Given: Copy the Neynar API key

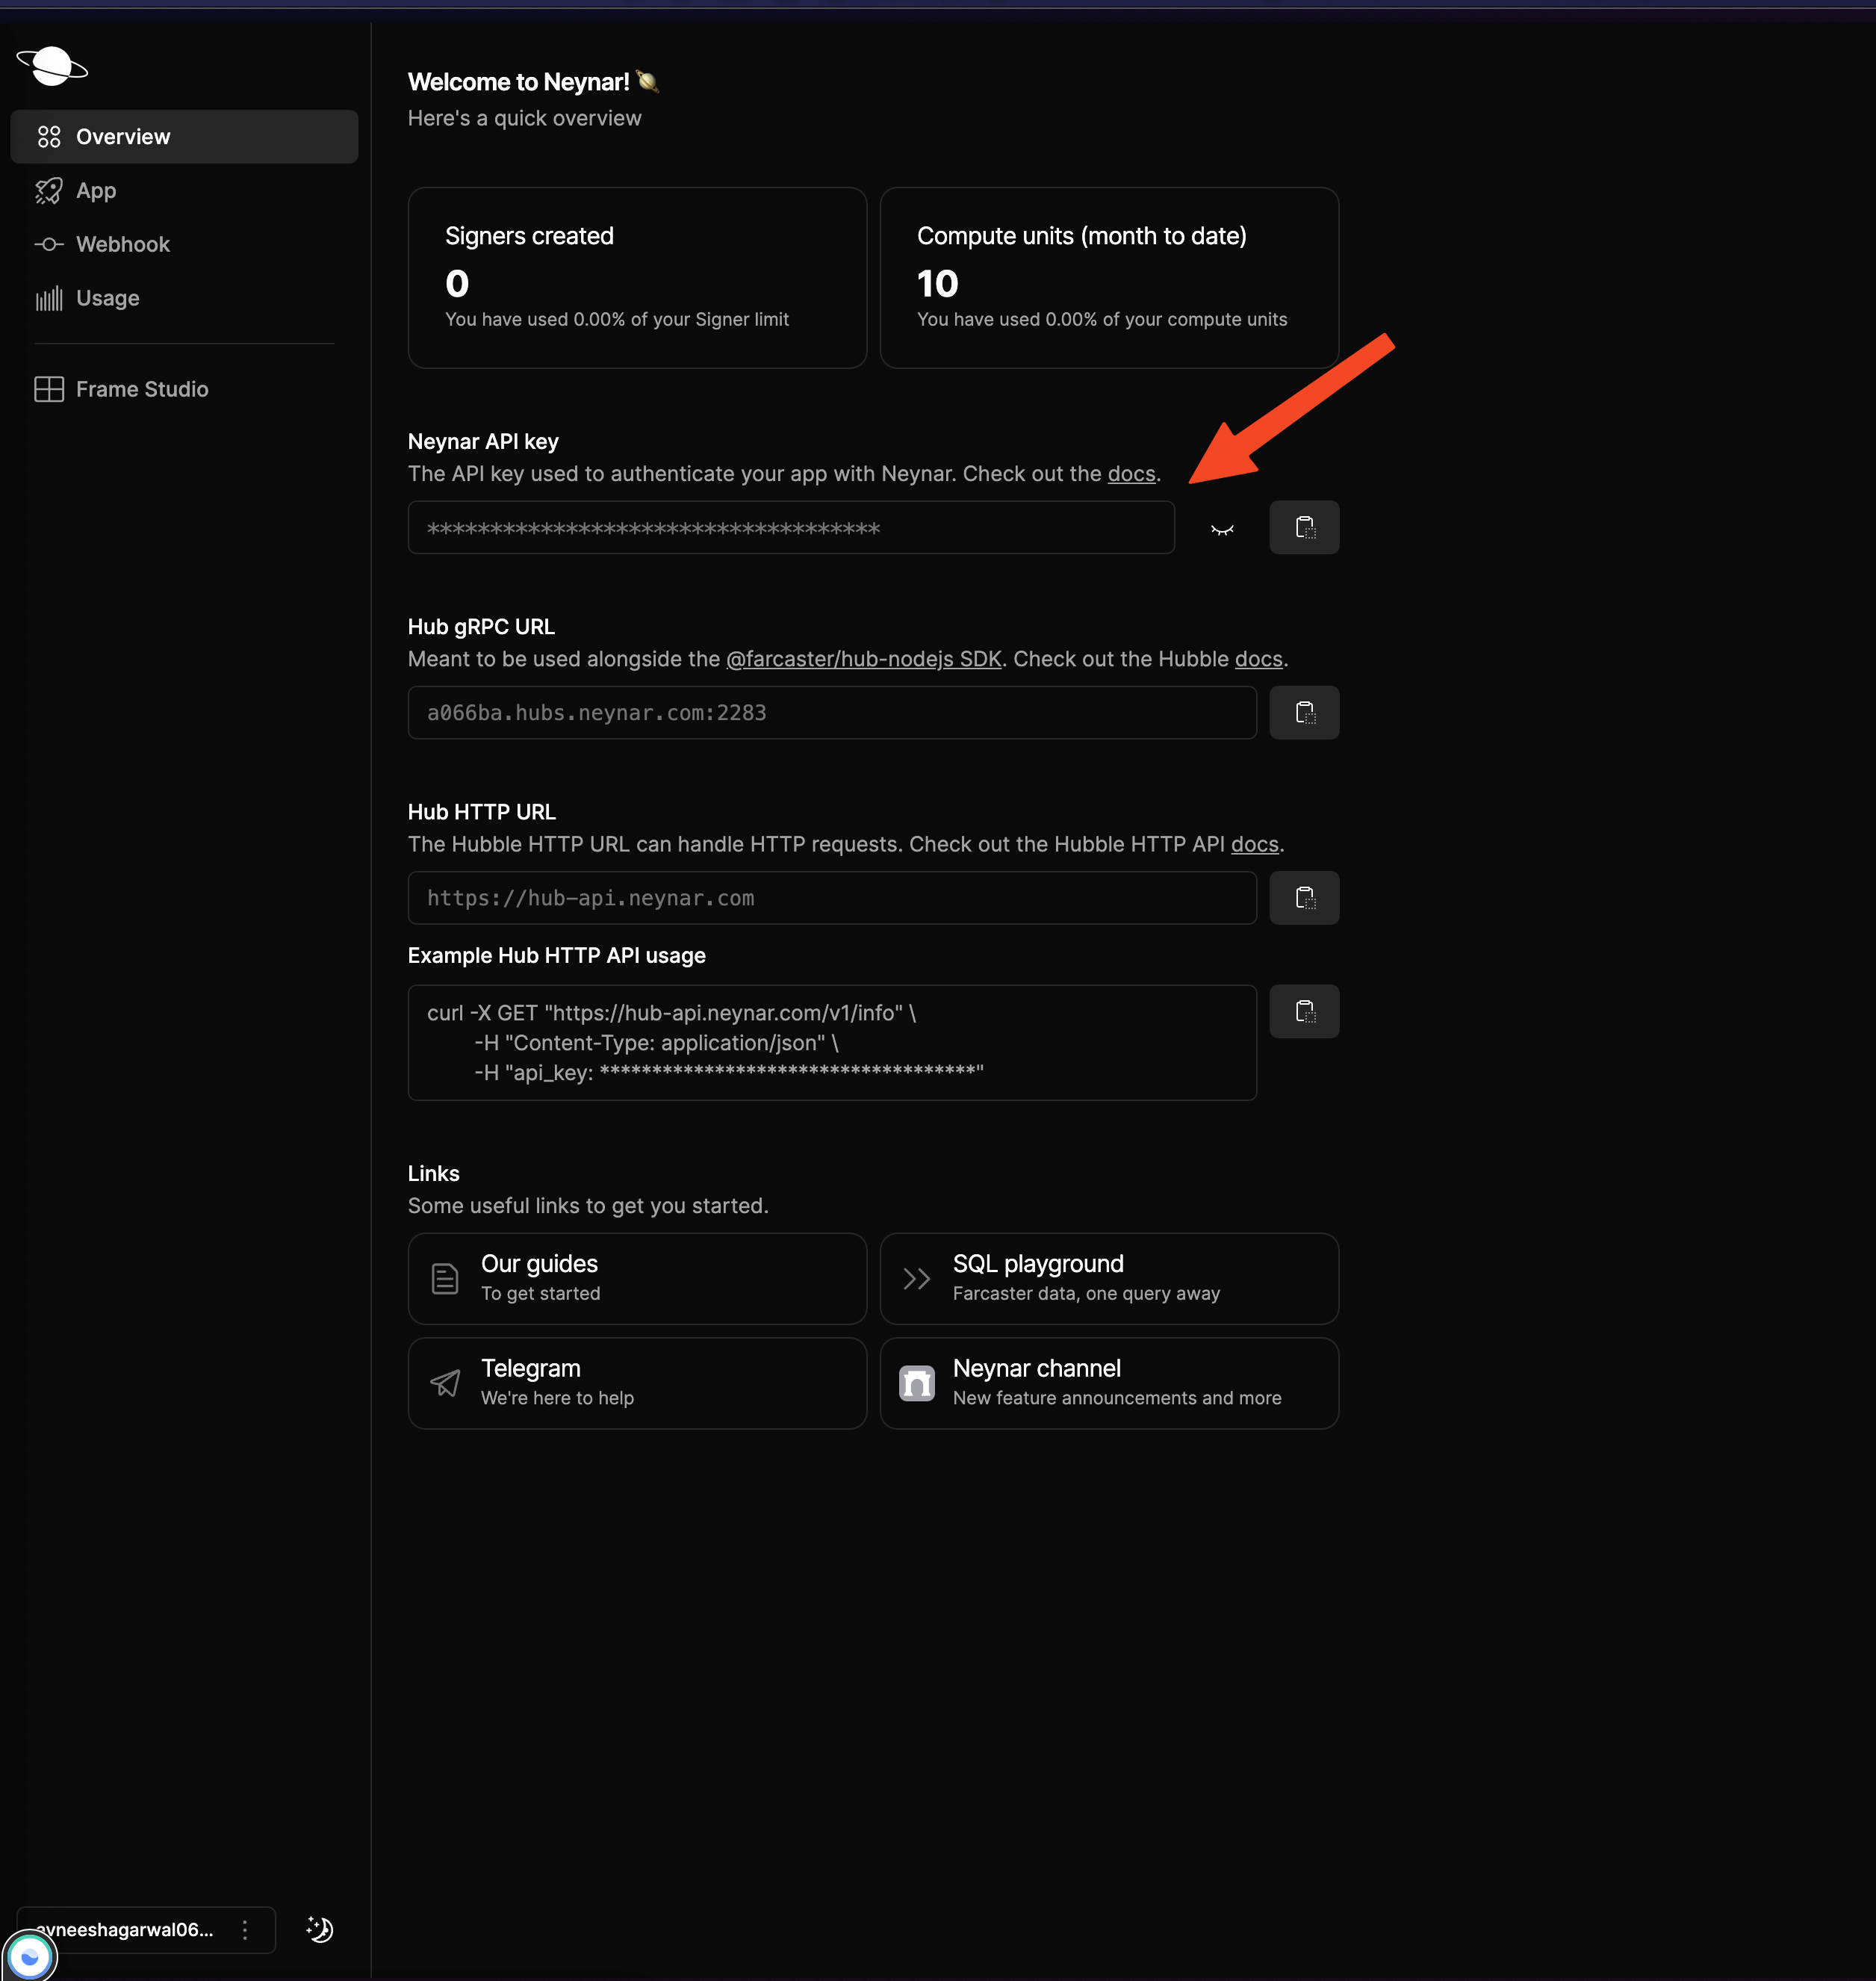Looking at the screenshot, I should [x=1303, y=527].
